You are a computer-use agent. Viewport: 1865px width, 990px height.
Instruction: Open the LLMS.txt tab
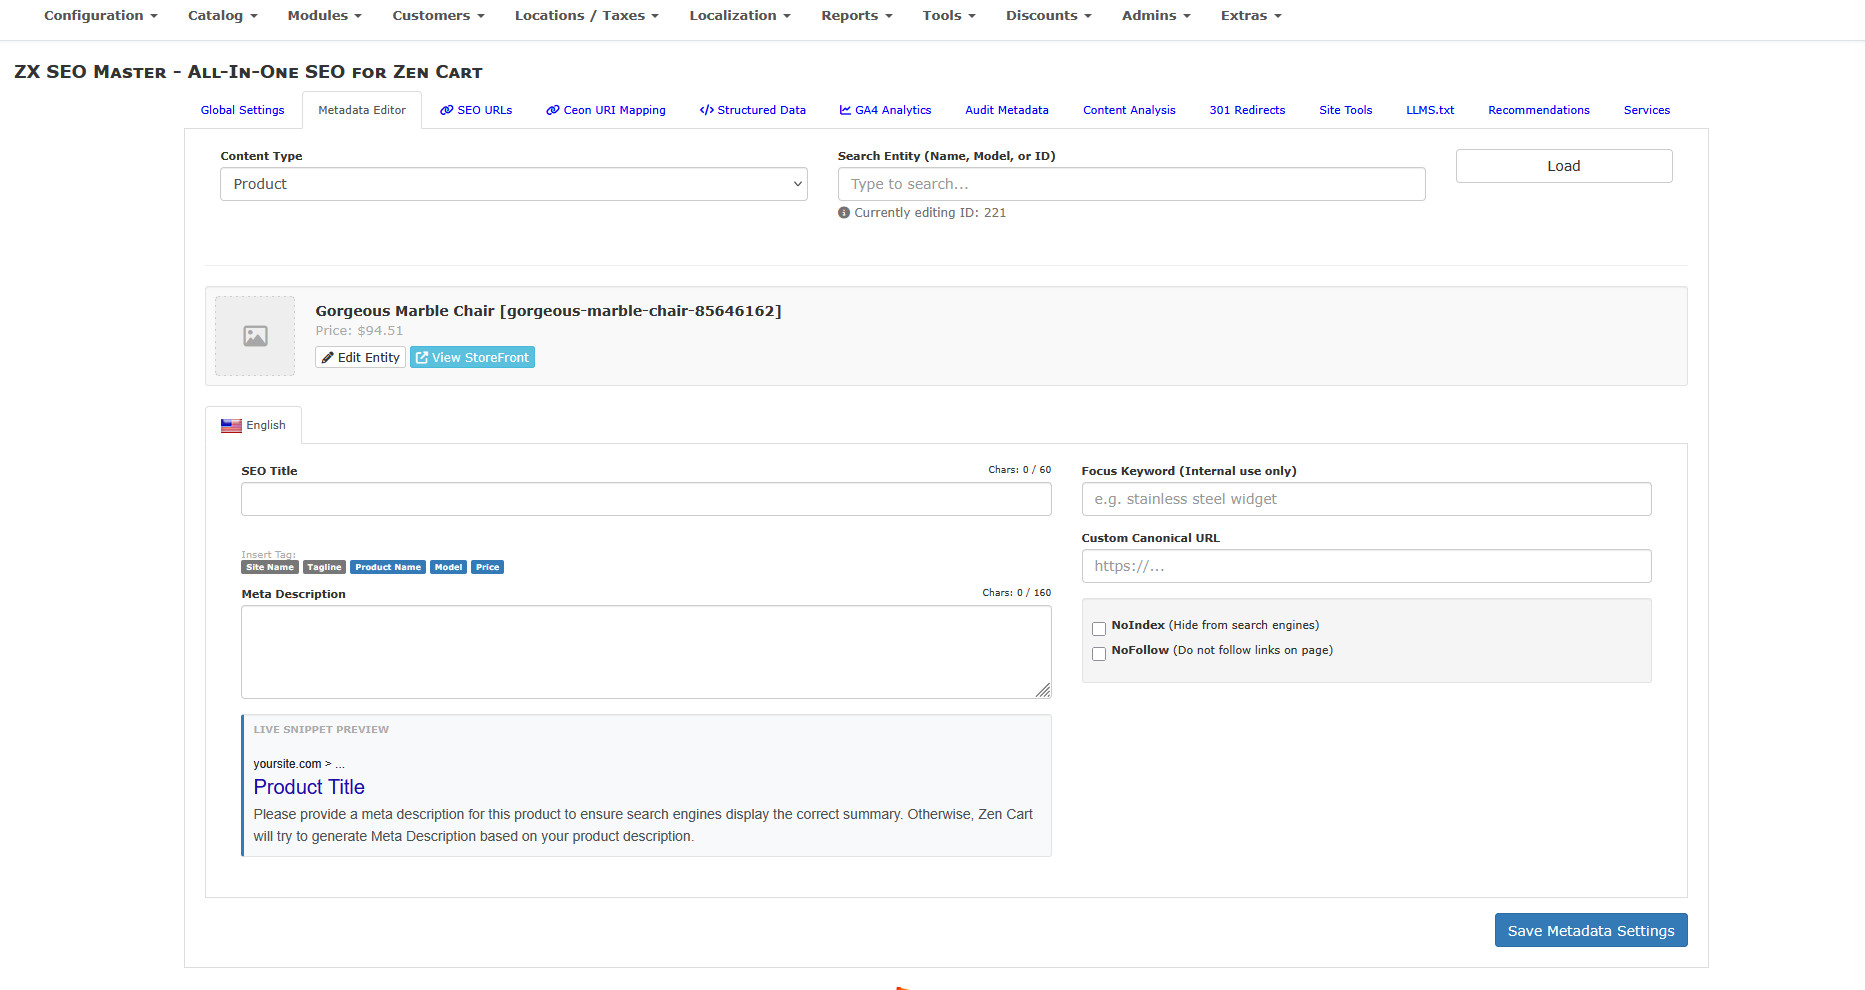tap(1430, 110)
